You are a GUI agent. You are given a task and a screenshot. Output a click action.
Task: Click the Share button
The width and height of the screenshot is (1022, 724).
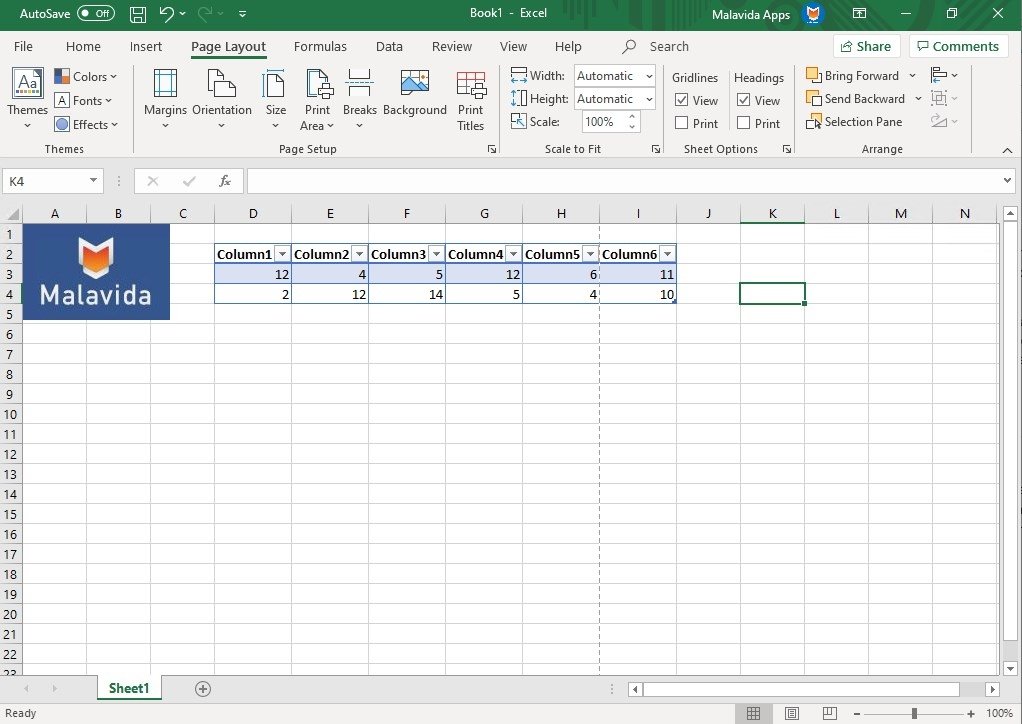[866, 46]
